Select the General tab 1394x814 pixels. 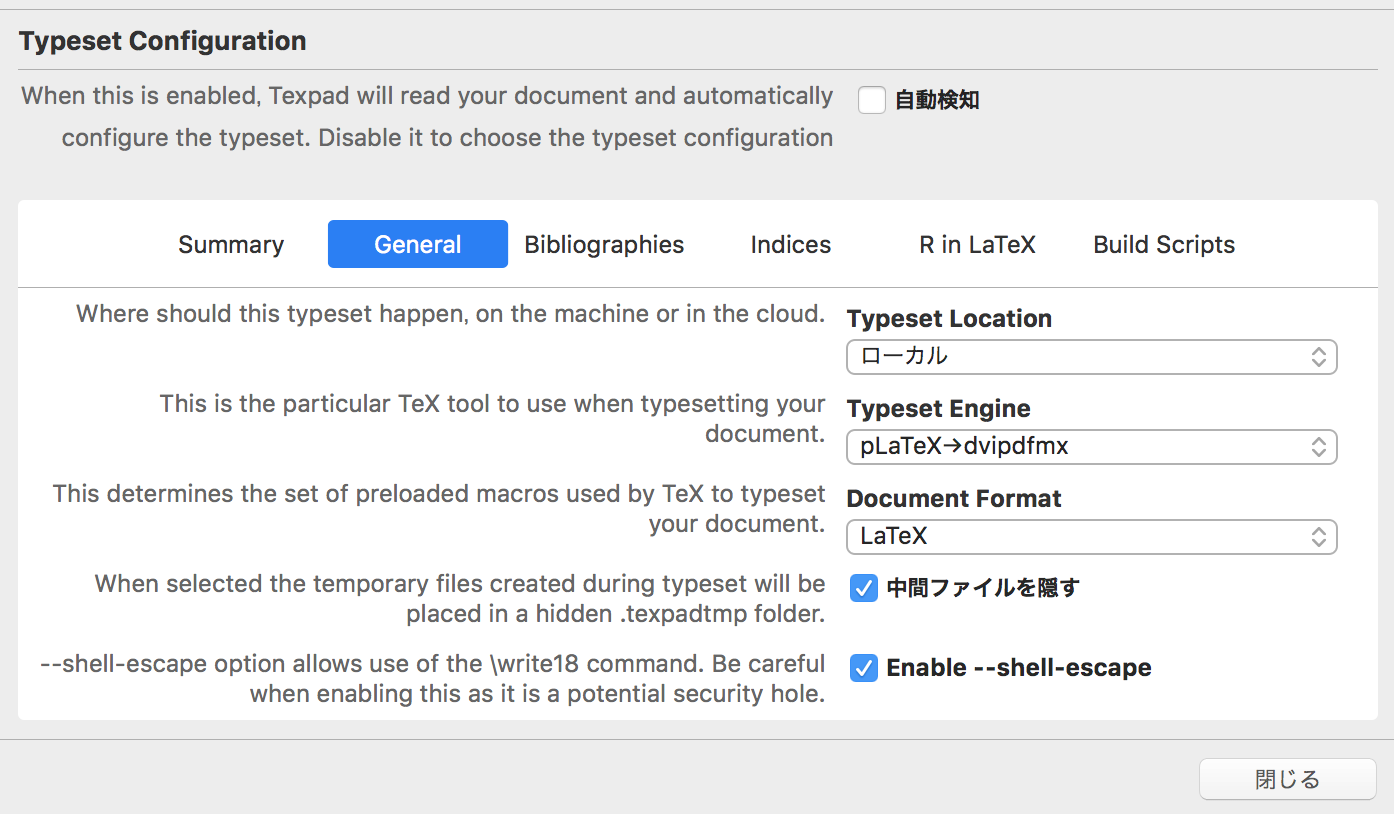click(418, 245)
